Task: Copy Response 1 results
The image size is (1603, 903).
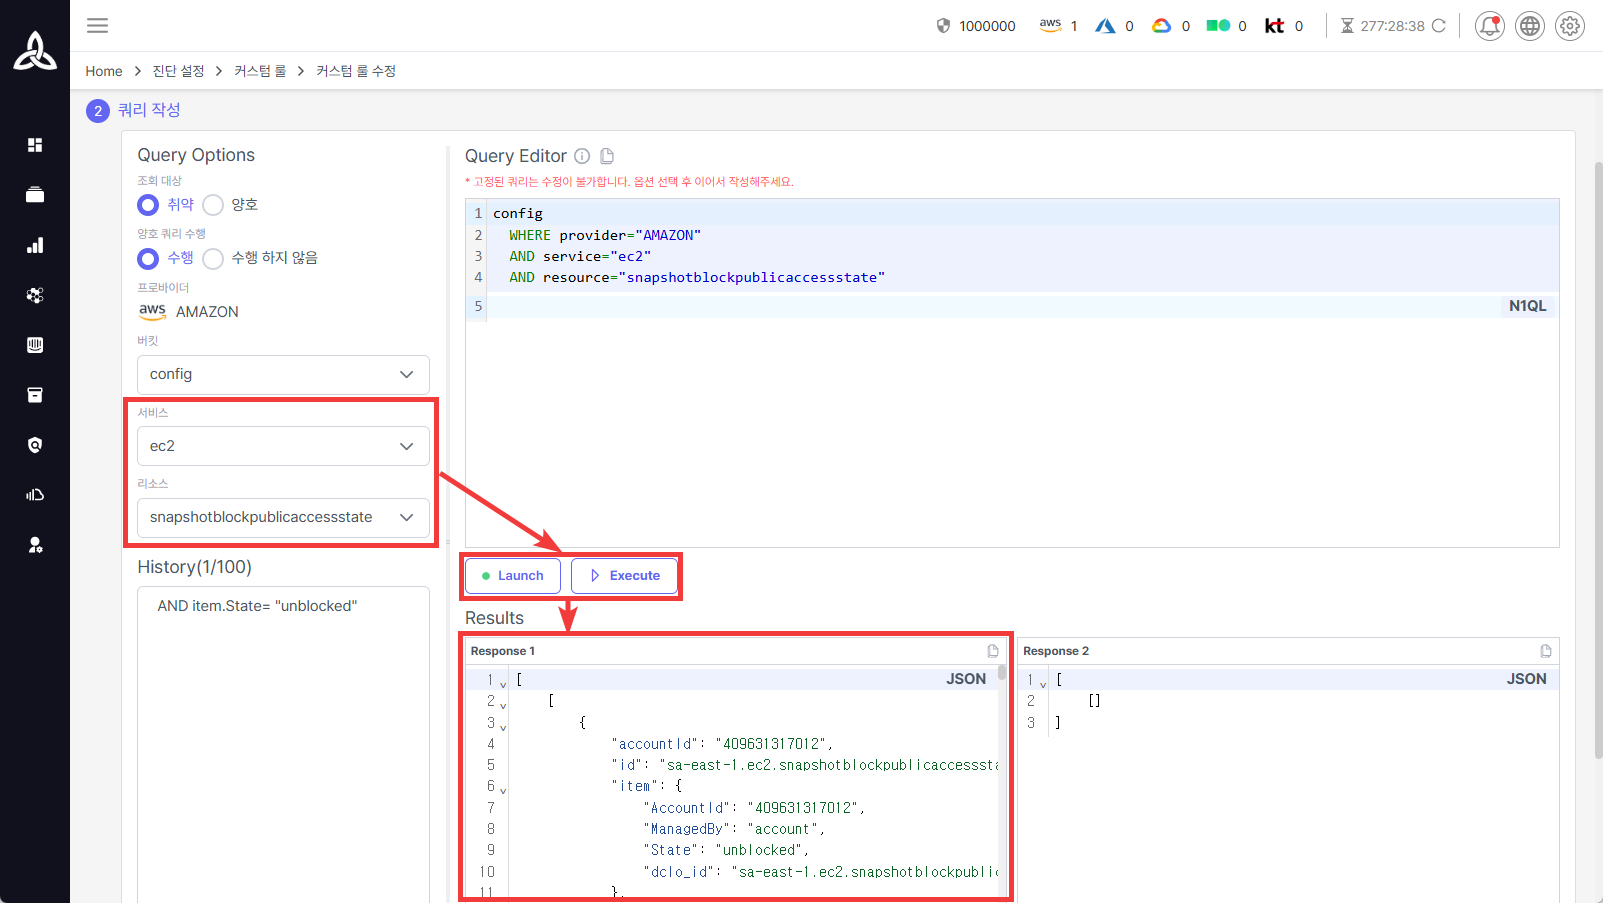Action: tap(993, 651)
